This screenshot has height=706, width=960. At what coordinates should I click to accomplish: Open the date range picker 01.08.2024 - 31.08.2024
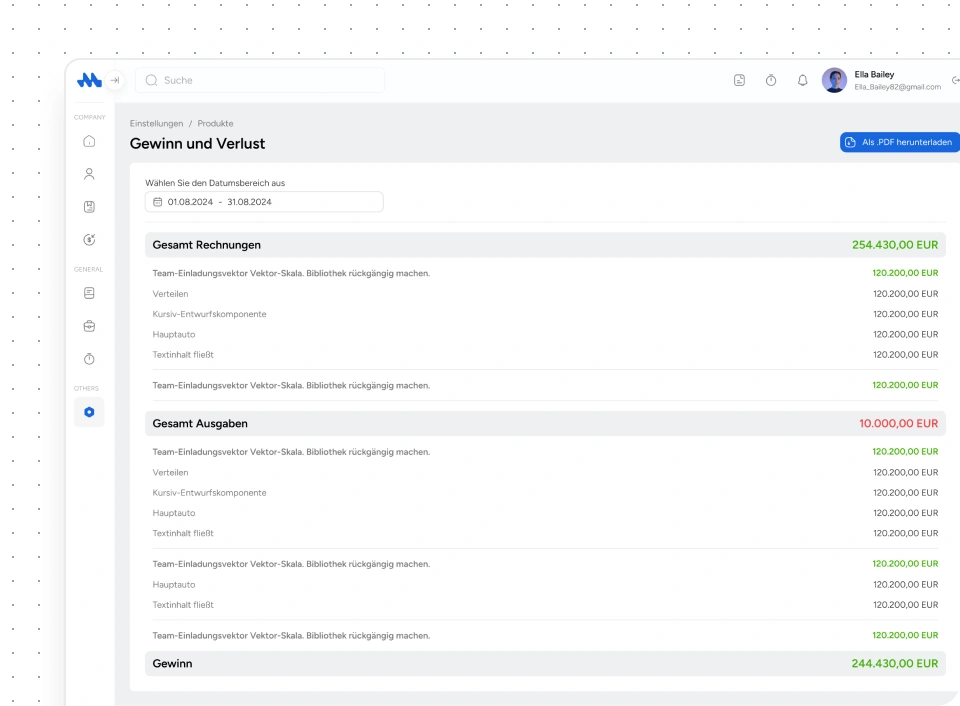pyautogui.click(x=264, y=202)
